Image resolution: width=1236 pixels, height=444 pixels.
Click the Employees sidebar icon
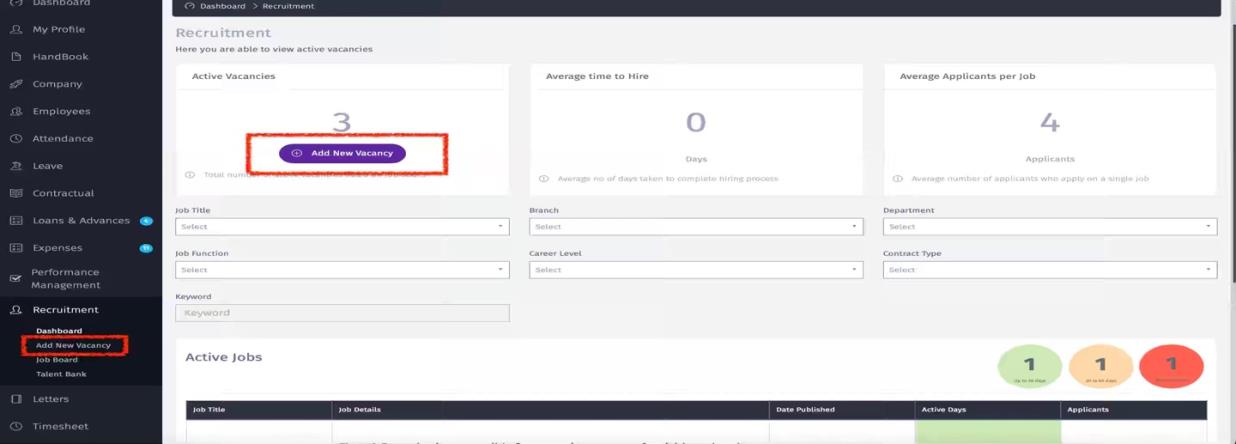(x=16, y=112)
